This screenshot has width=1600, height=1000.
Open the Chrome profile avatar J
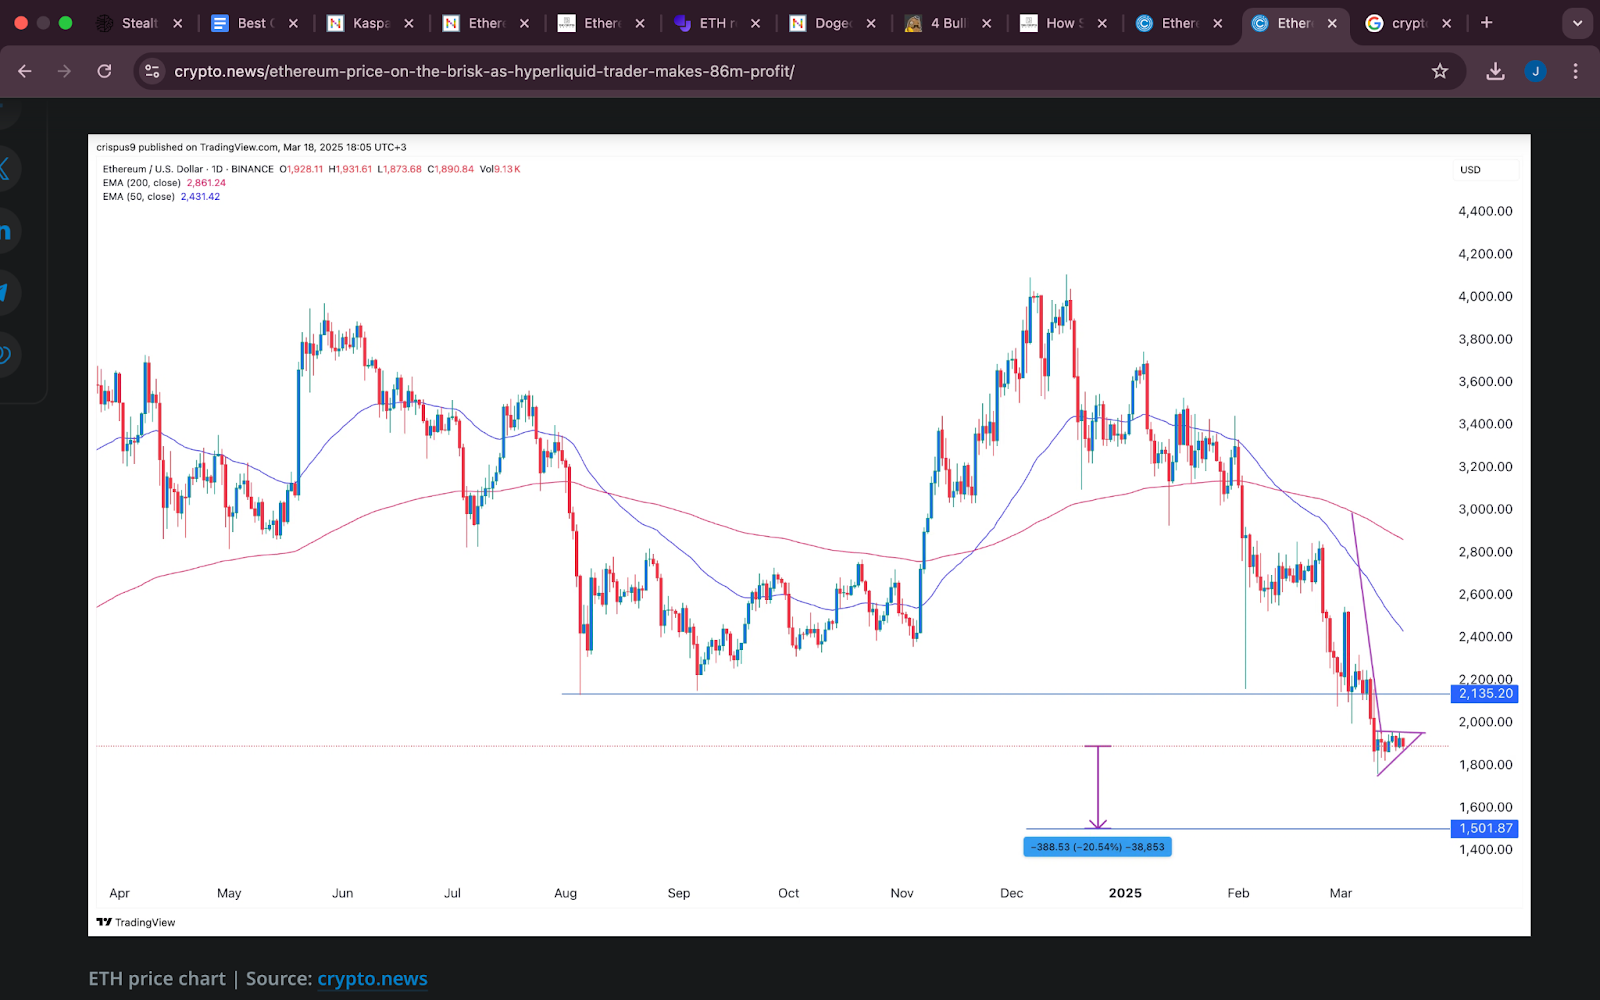point(1535,71)
